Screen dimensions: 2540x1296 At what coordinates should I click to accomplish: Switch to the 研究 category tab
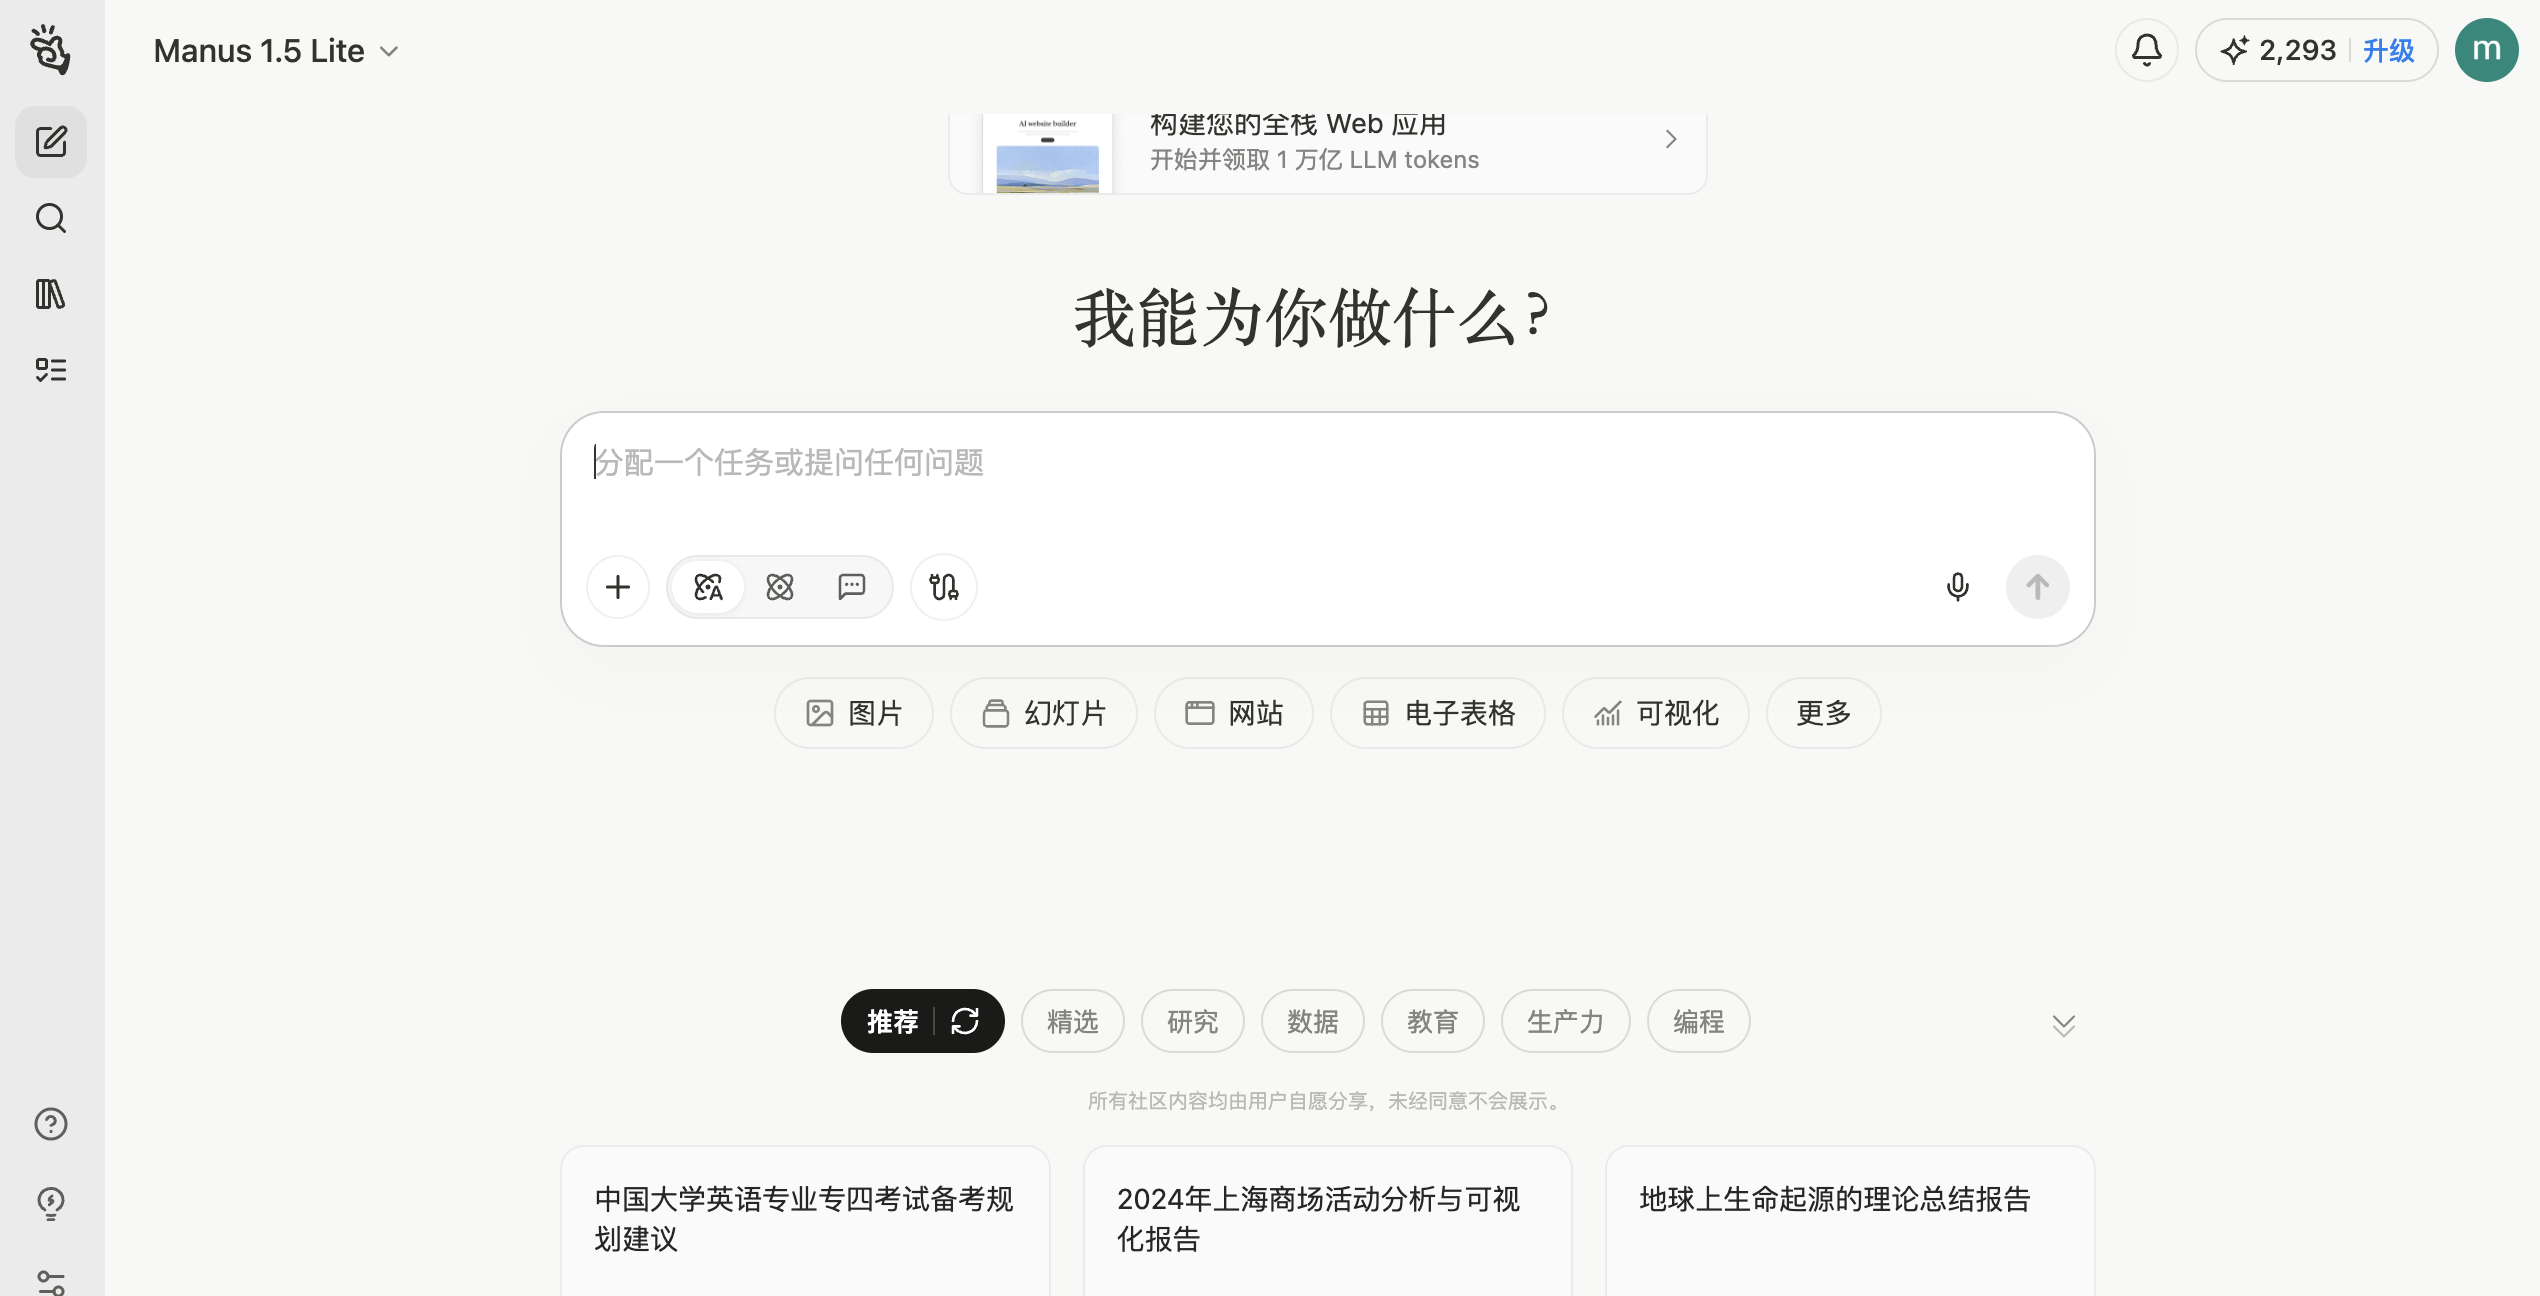click(1192, 1021)
